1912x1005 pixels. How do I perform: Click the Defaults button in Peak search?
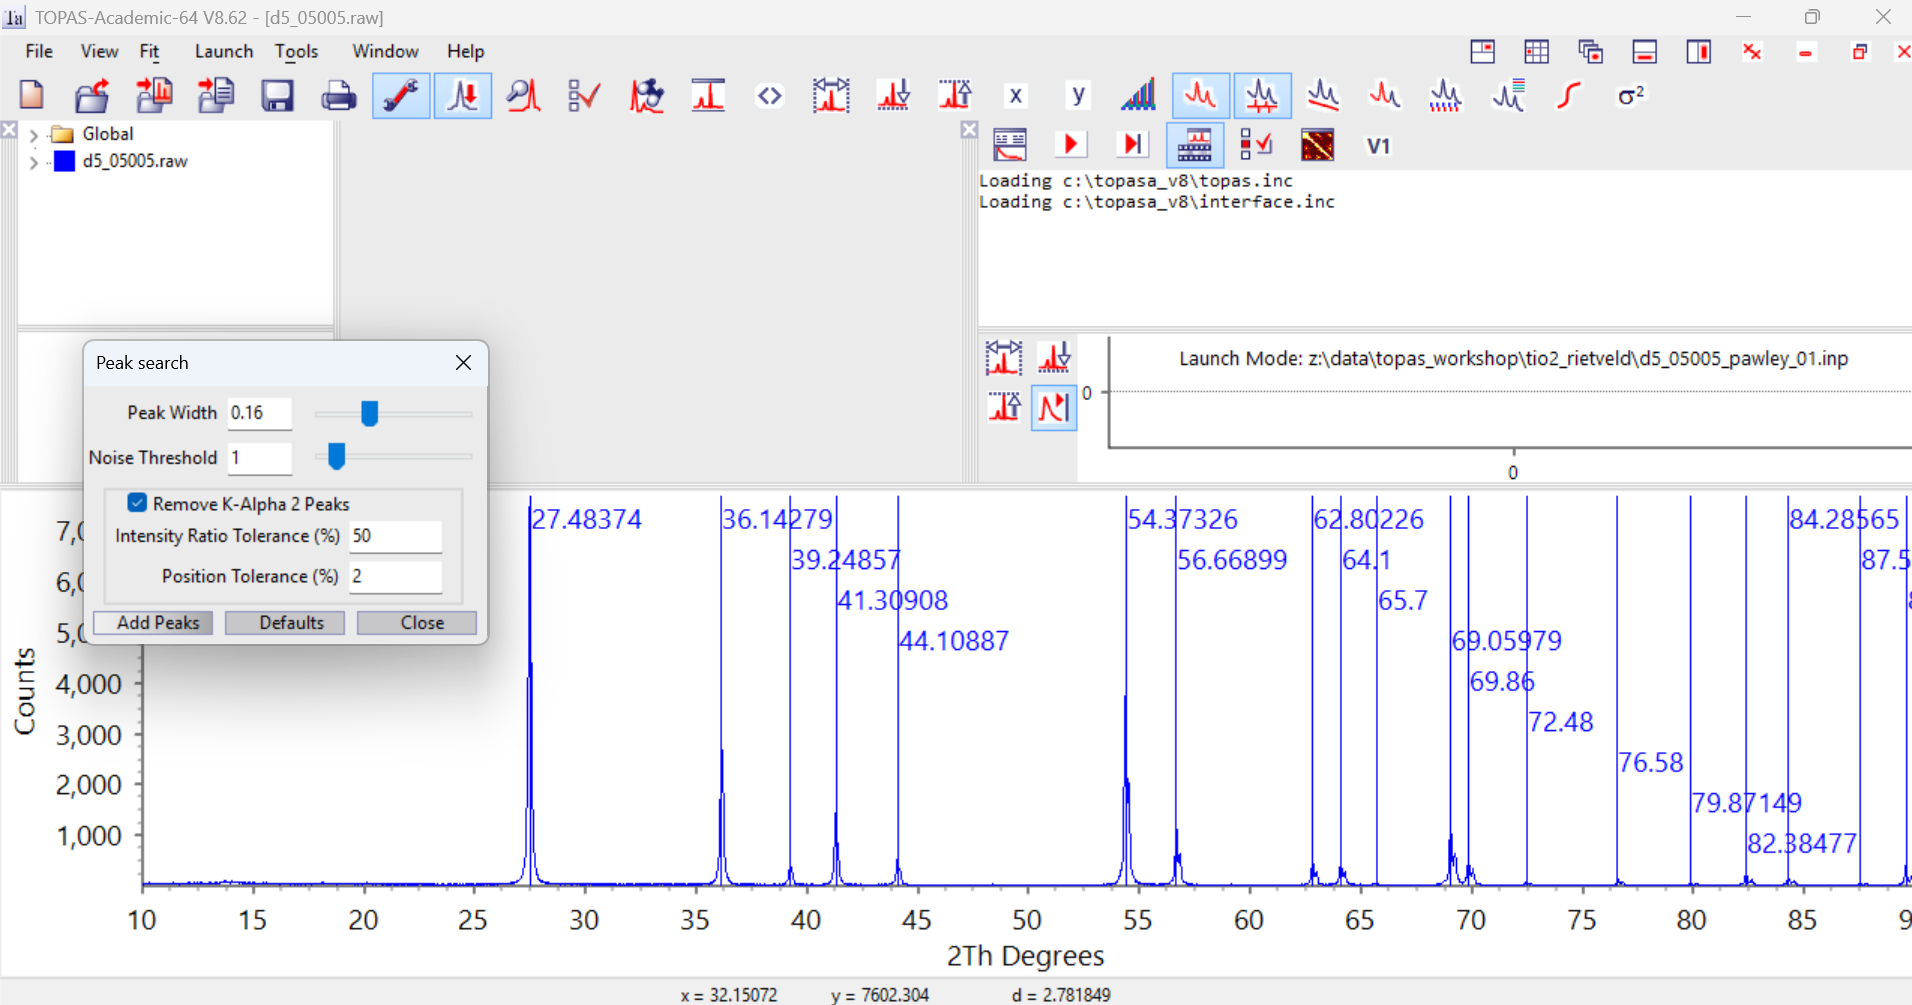point(291,623)
